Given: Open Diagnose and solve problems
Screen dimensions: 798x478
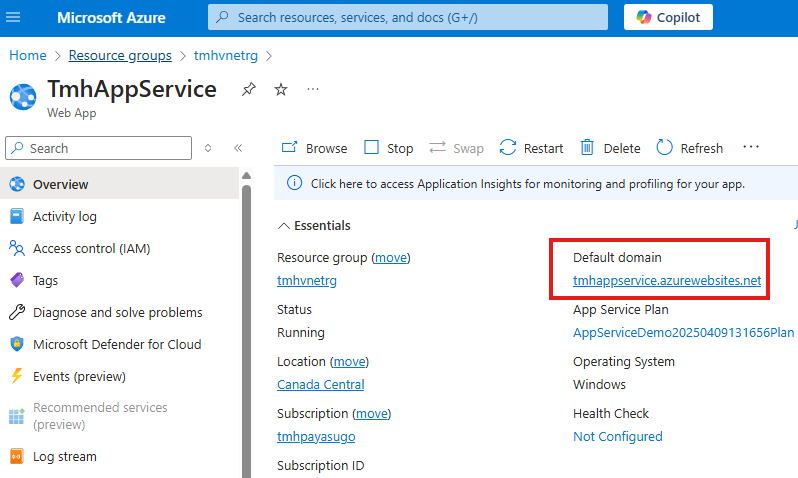Looking at the screenshot, I should coord(117,312).
